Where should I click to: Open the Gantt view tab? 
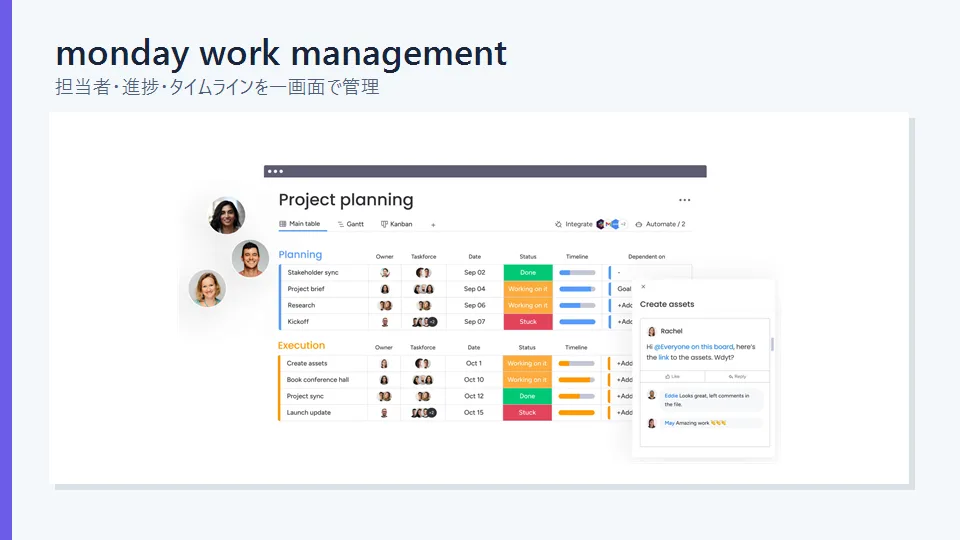(x=351, y=224)
